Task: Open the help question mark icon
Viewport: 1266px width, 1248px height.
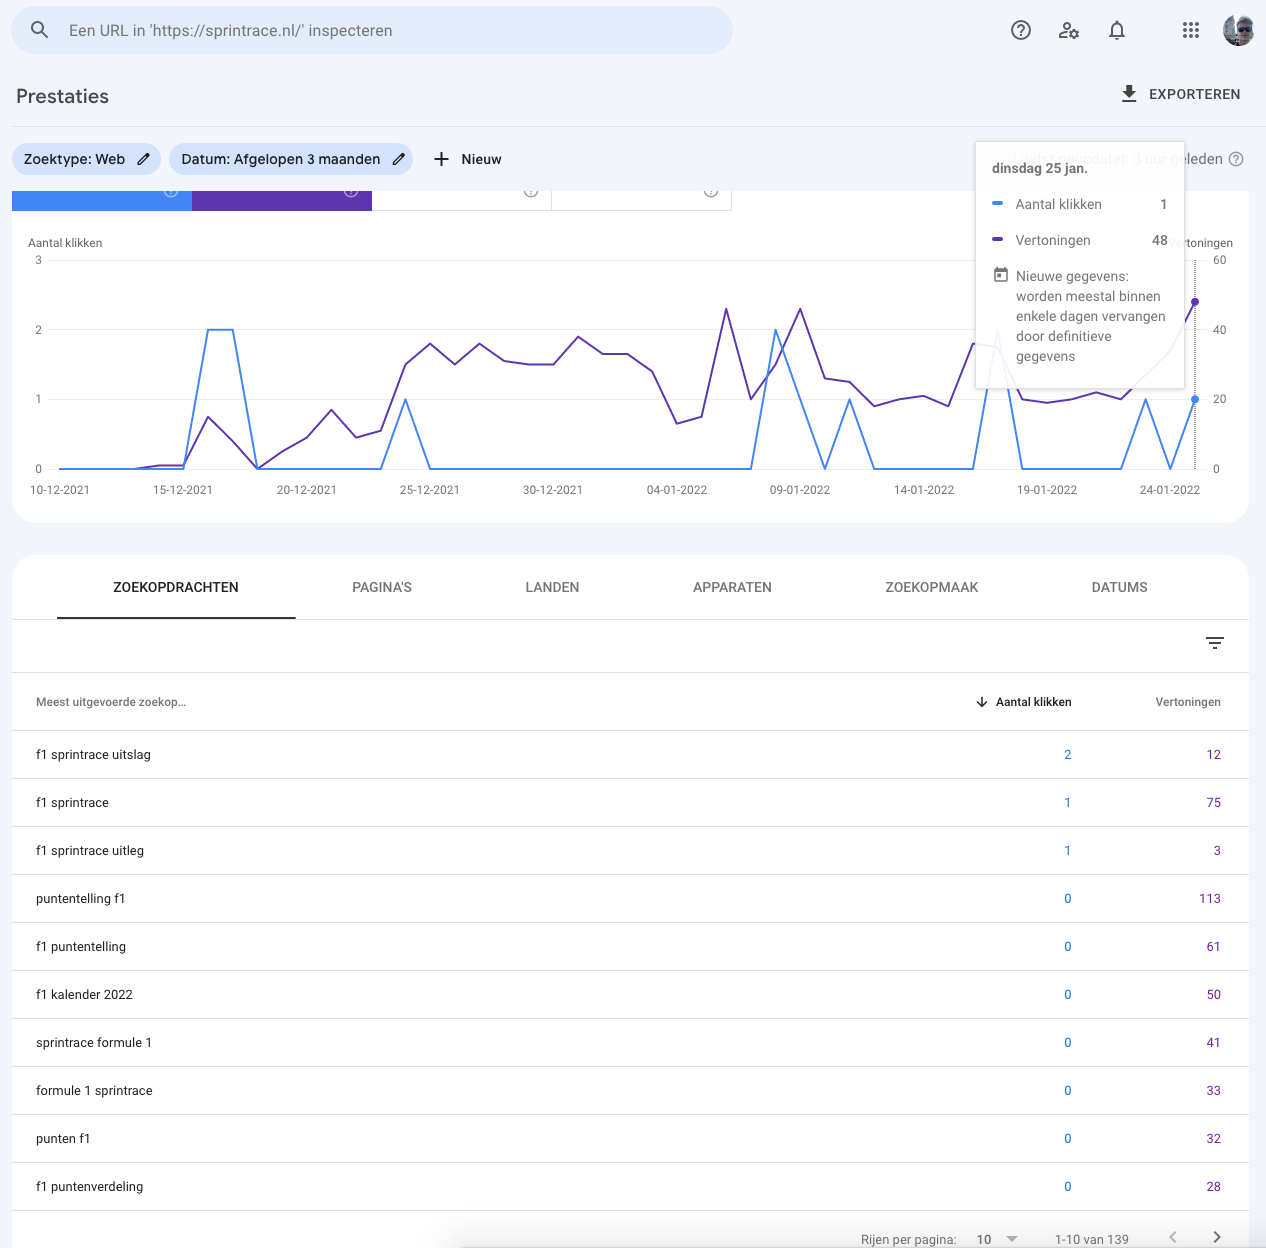Action: click(1021, 30)
